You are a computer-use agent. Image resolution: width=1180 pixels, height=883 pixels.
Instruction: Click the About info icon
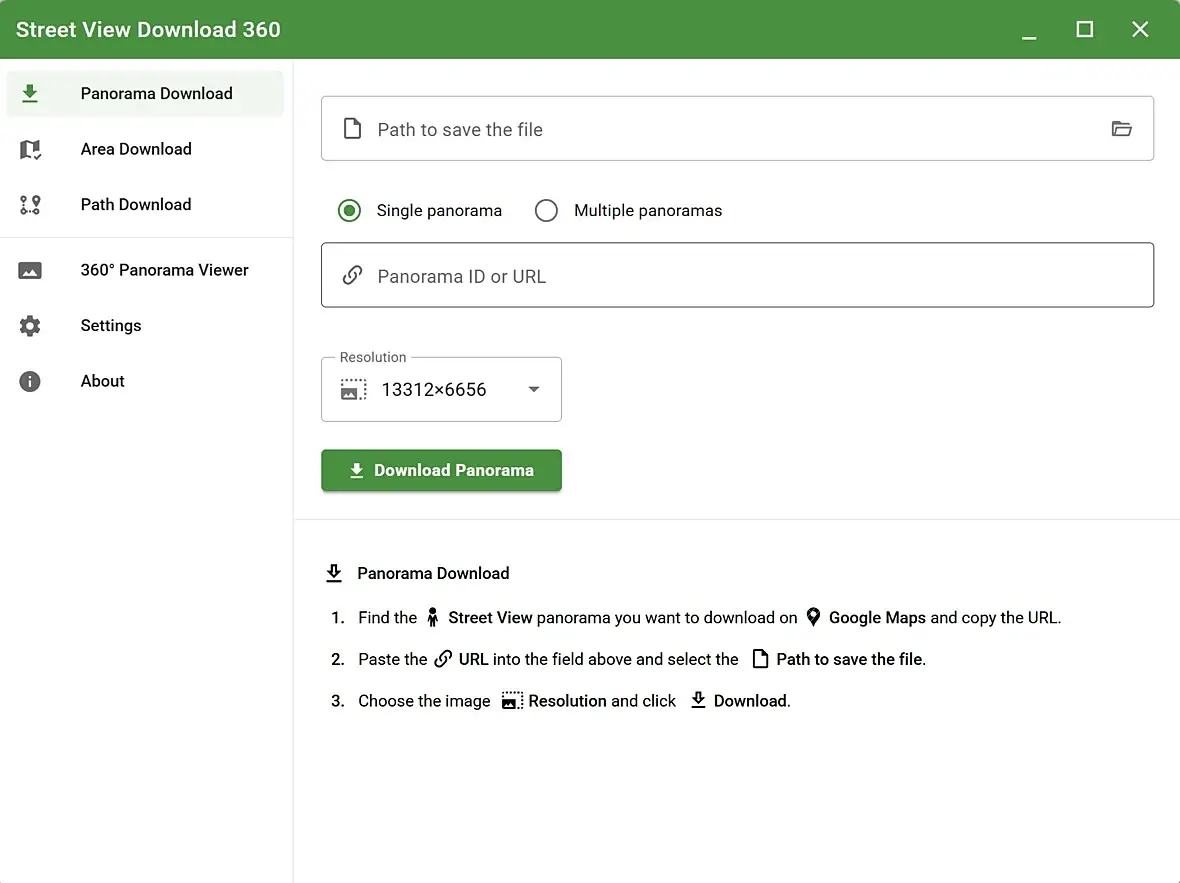tap(30, 381)
